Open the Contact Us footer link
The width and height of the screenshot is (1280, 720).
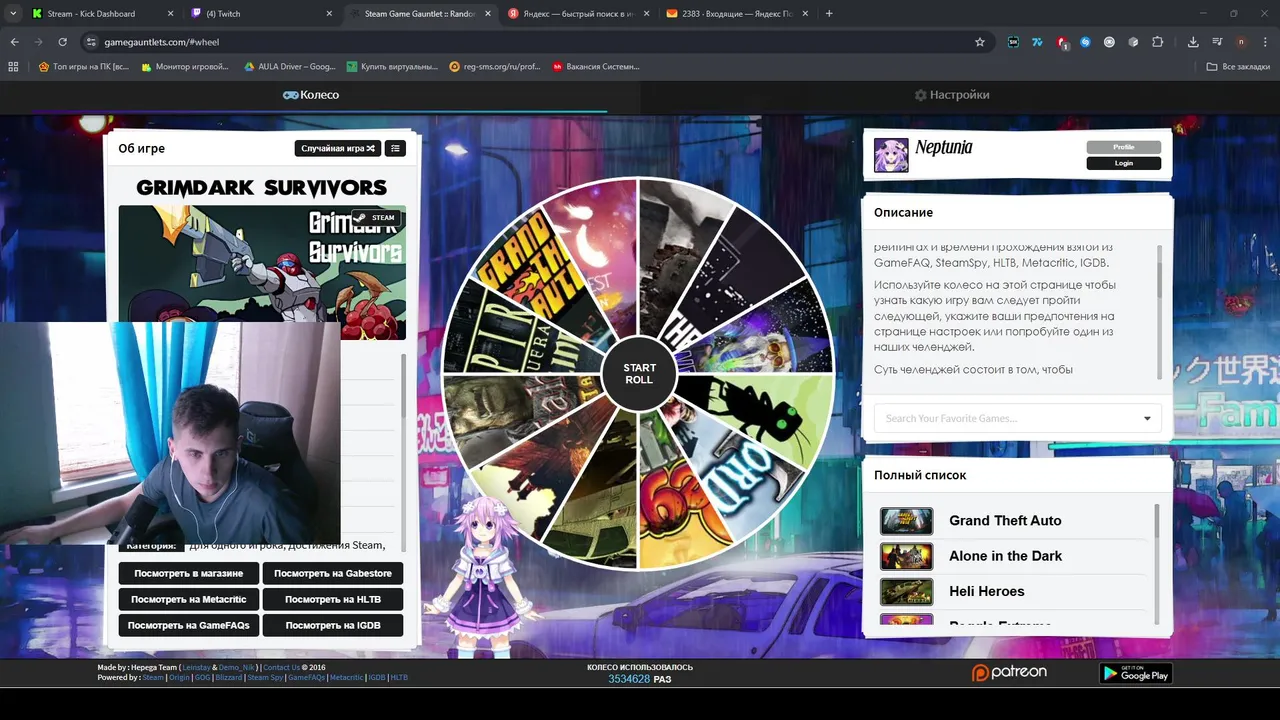[x=281, y=667]
